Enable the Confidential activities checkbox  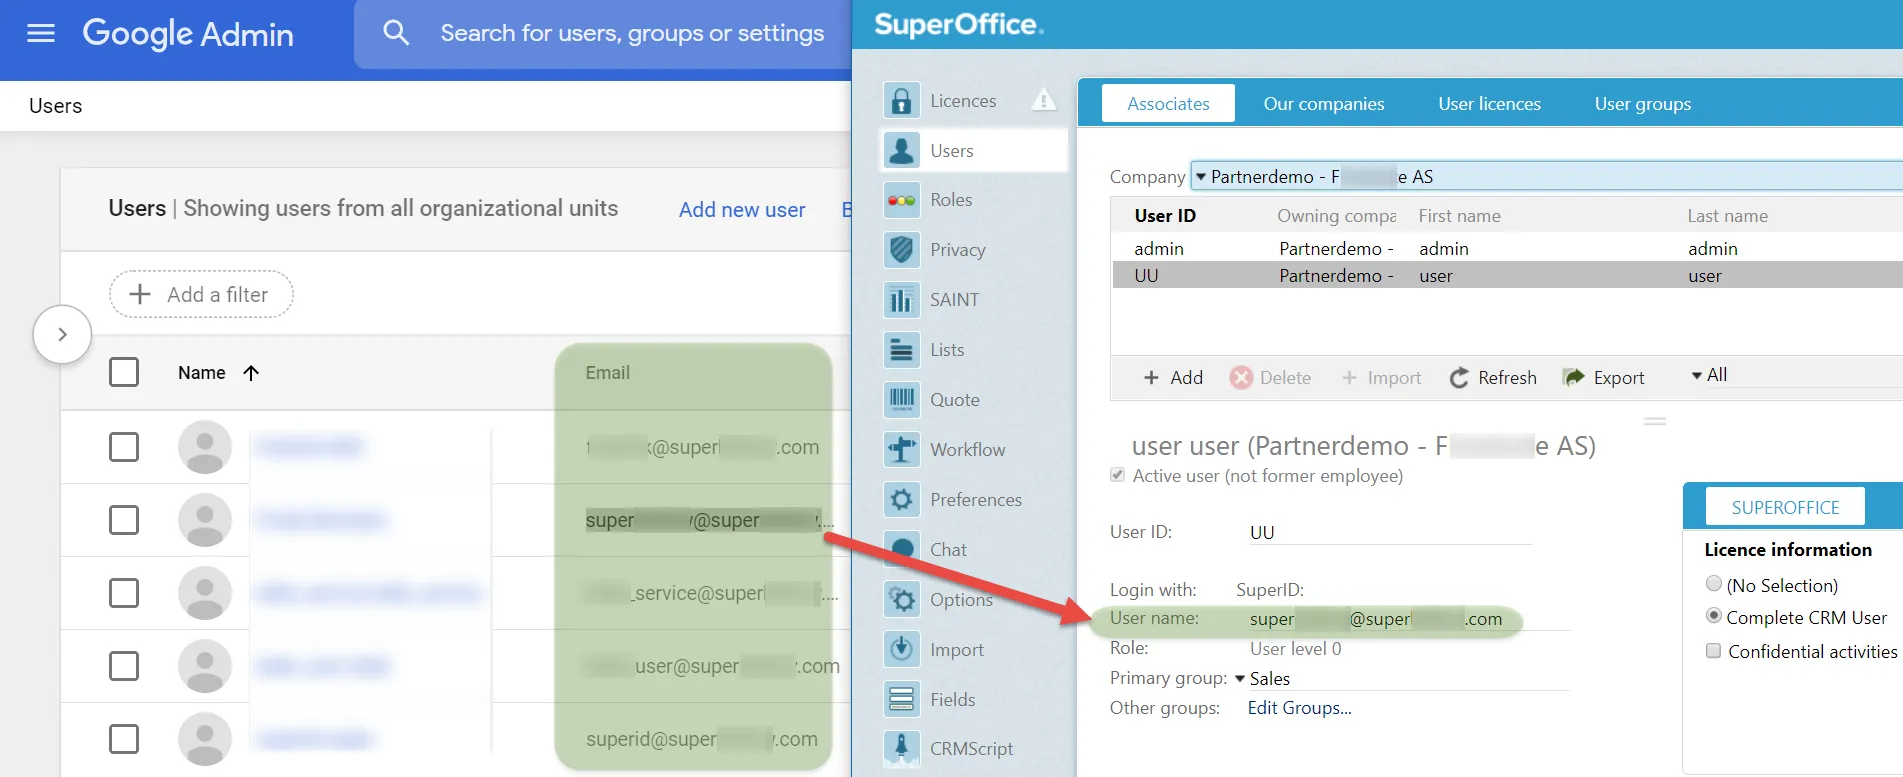(1714, 651)
